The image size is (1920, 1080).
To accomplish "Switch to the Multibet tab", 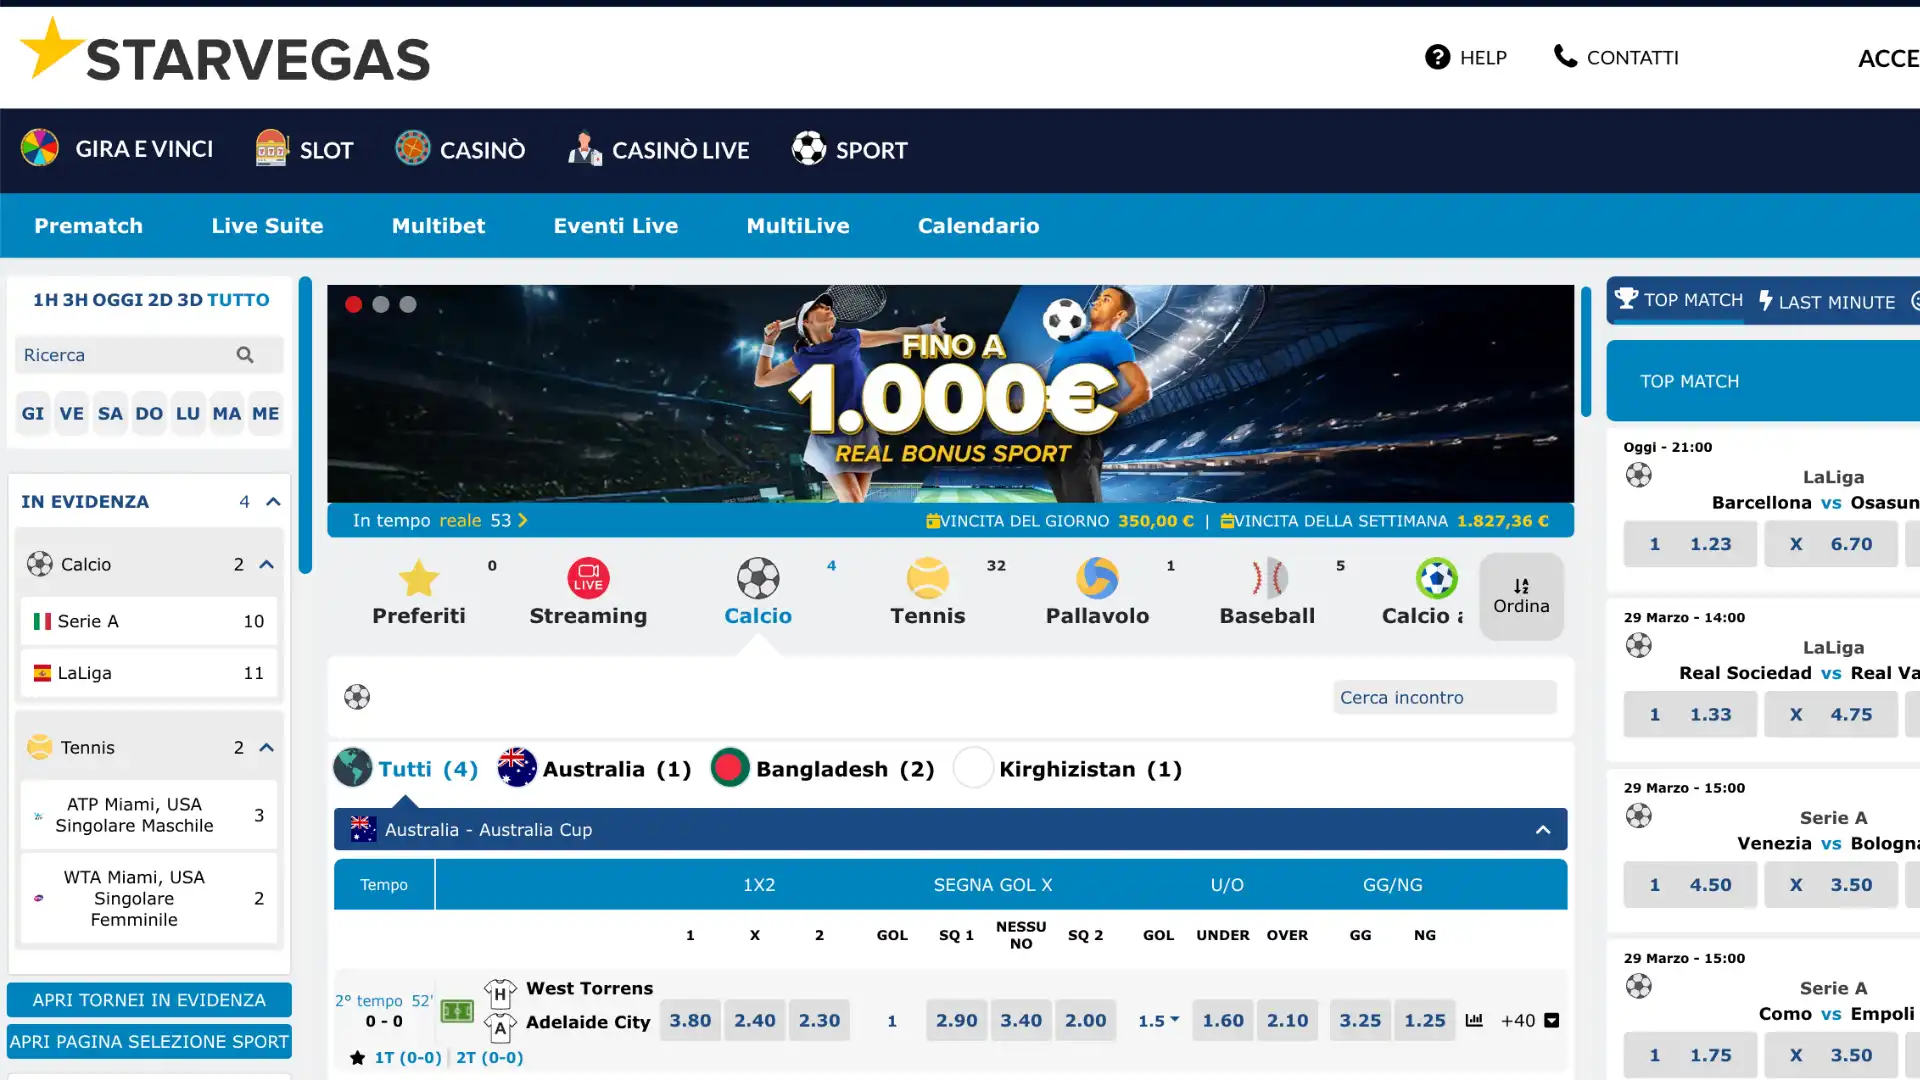I will point(438,226).
